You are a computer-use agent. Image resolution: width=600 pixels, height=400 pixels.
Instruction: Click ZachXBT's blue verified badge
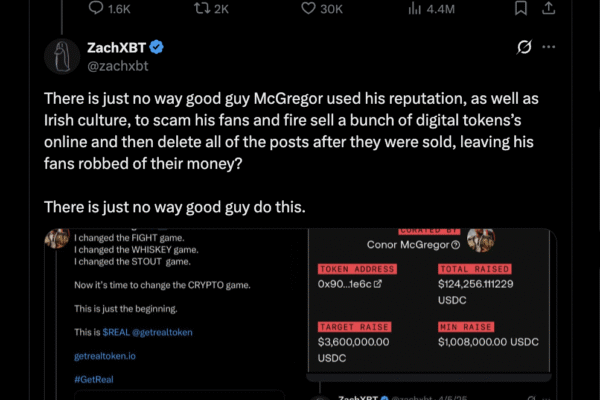tap(157, 47)
